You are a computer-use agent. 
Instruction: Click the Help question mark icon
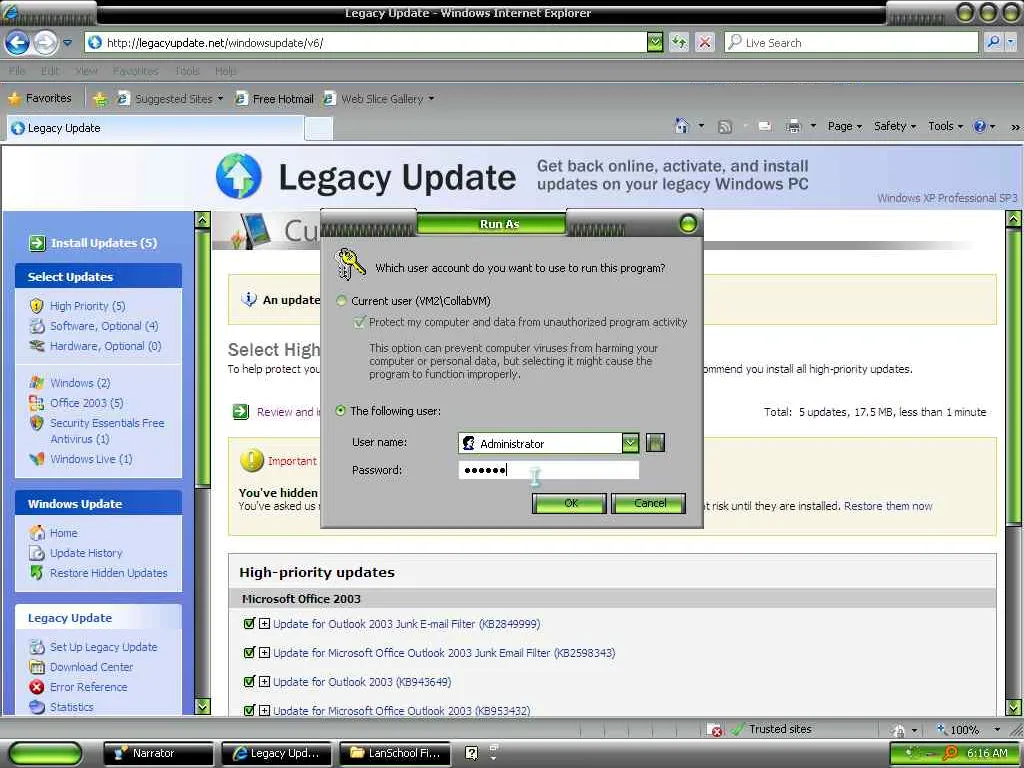980,127
